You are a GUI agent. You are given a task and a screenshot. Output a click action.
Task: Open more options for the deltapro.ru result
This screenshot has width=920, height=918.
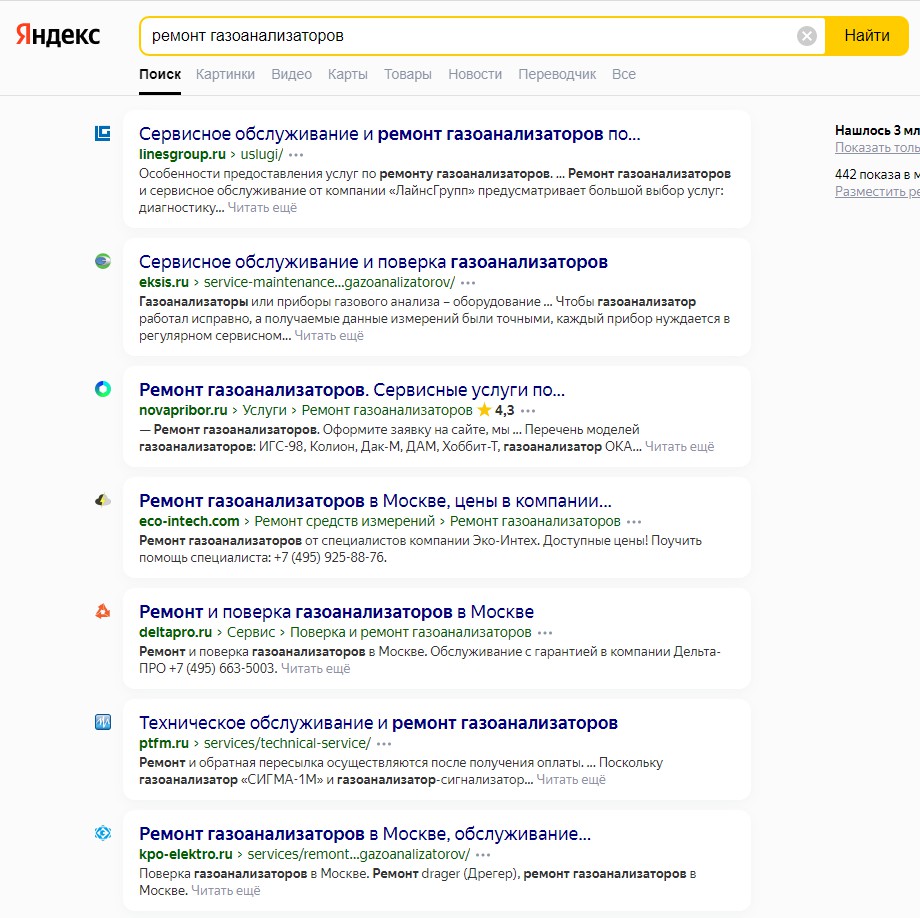tap(545, 634)
